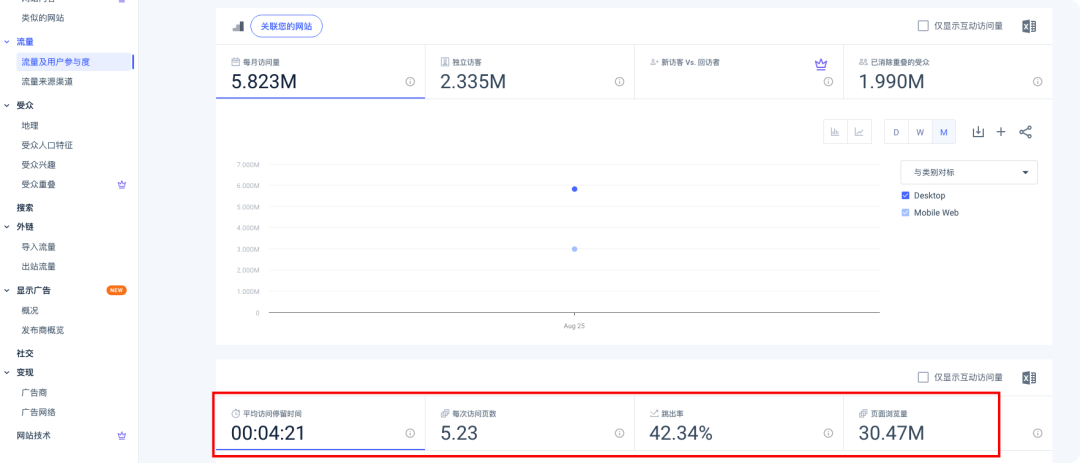The height and width of the screenshot is (463, 1080).
Task: Click the crown icon next to 网站技术
Action: click(122, 435)
